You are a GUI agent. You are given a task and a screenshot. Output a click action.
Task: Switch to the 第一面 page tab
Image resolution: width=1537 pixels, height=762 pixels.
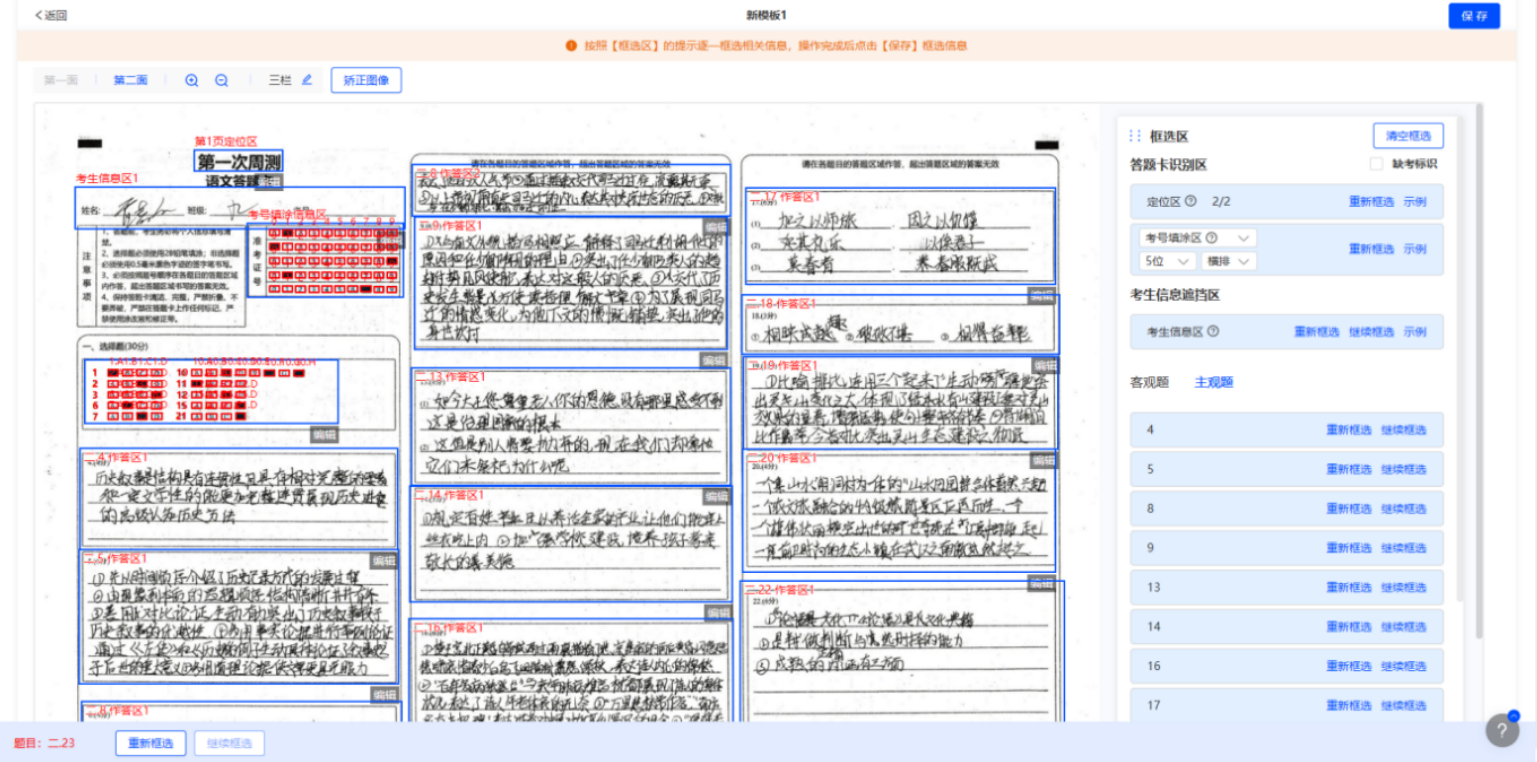[x=61, y=80]
